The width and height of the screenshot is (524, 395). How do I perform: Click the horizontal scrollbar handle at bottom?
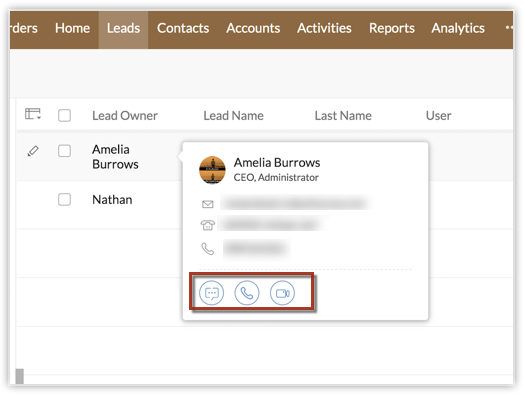coord(20,376)
